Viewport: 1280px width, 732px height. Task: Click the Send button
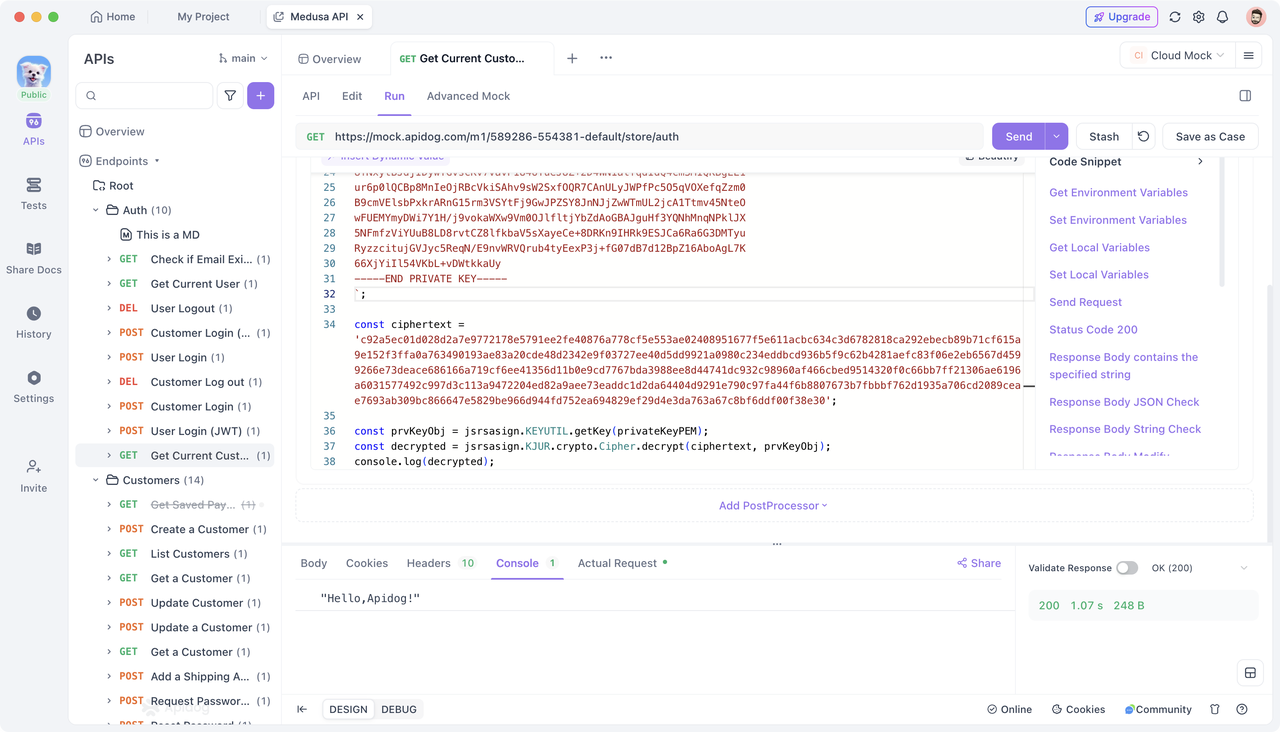[1018, 136]
